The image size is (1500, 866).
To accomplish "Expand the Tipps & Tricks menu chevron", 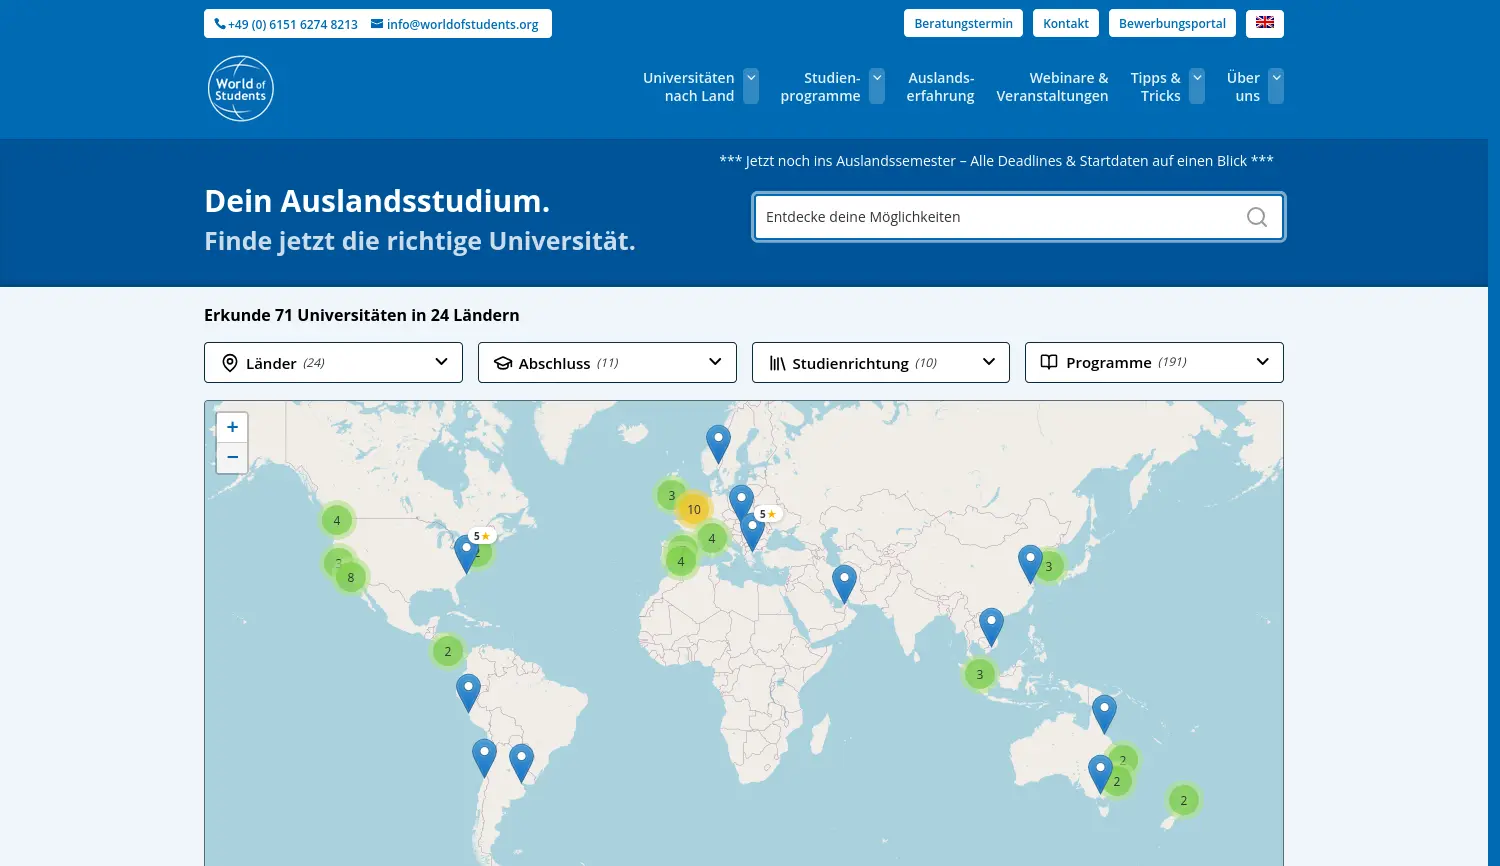I will pos(1197,86).
